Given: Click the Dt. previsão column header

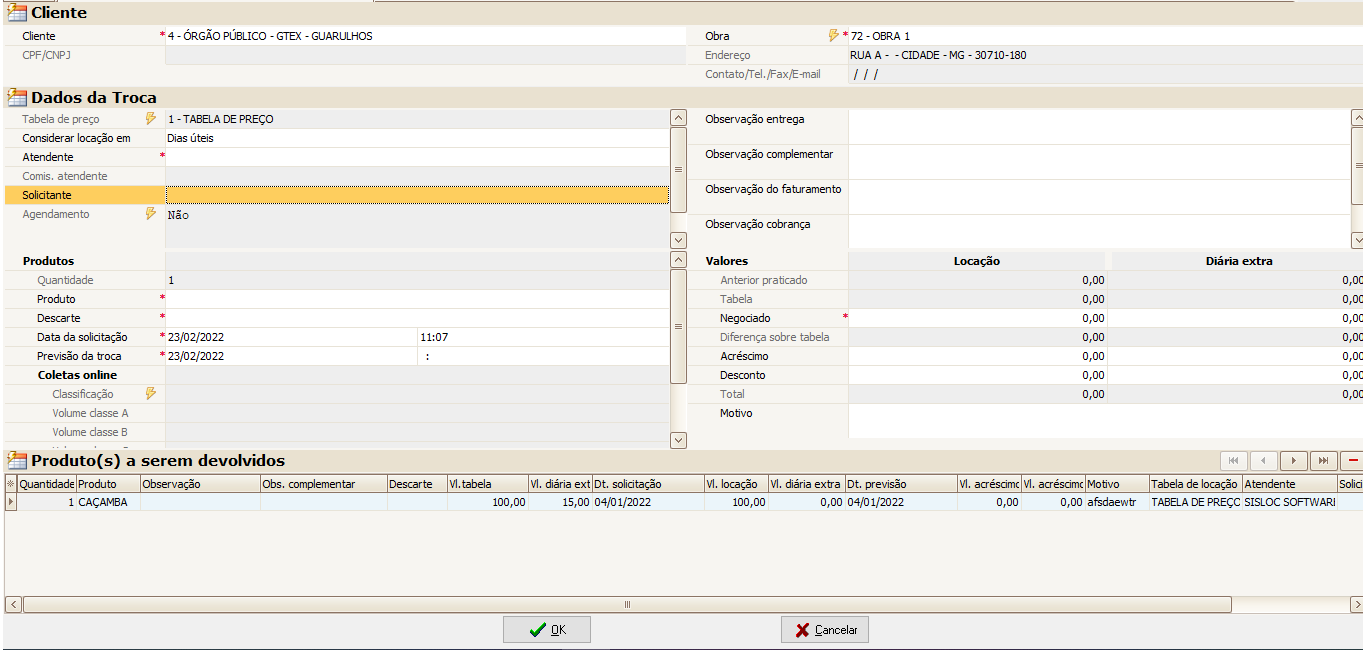Looking at the screenshot, I should (x=901, y=484).
